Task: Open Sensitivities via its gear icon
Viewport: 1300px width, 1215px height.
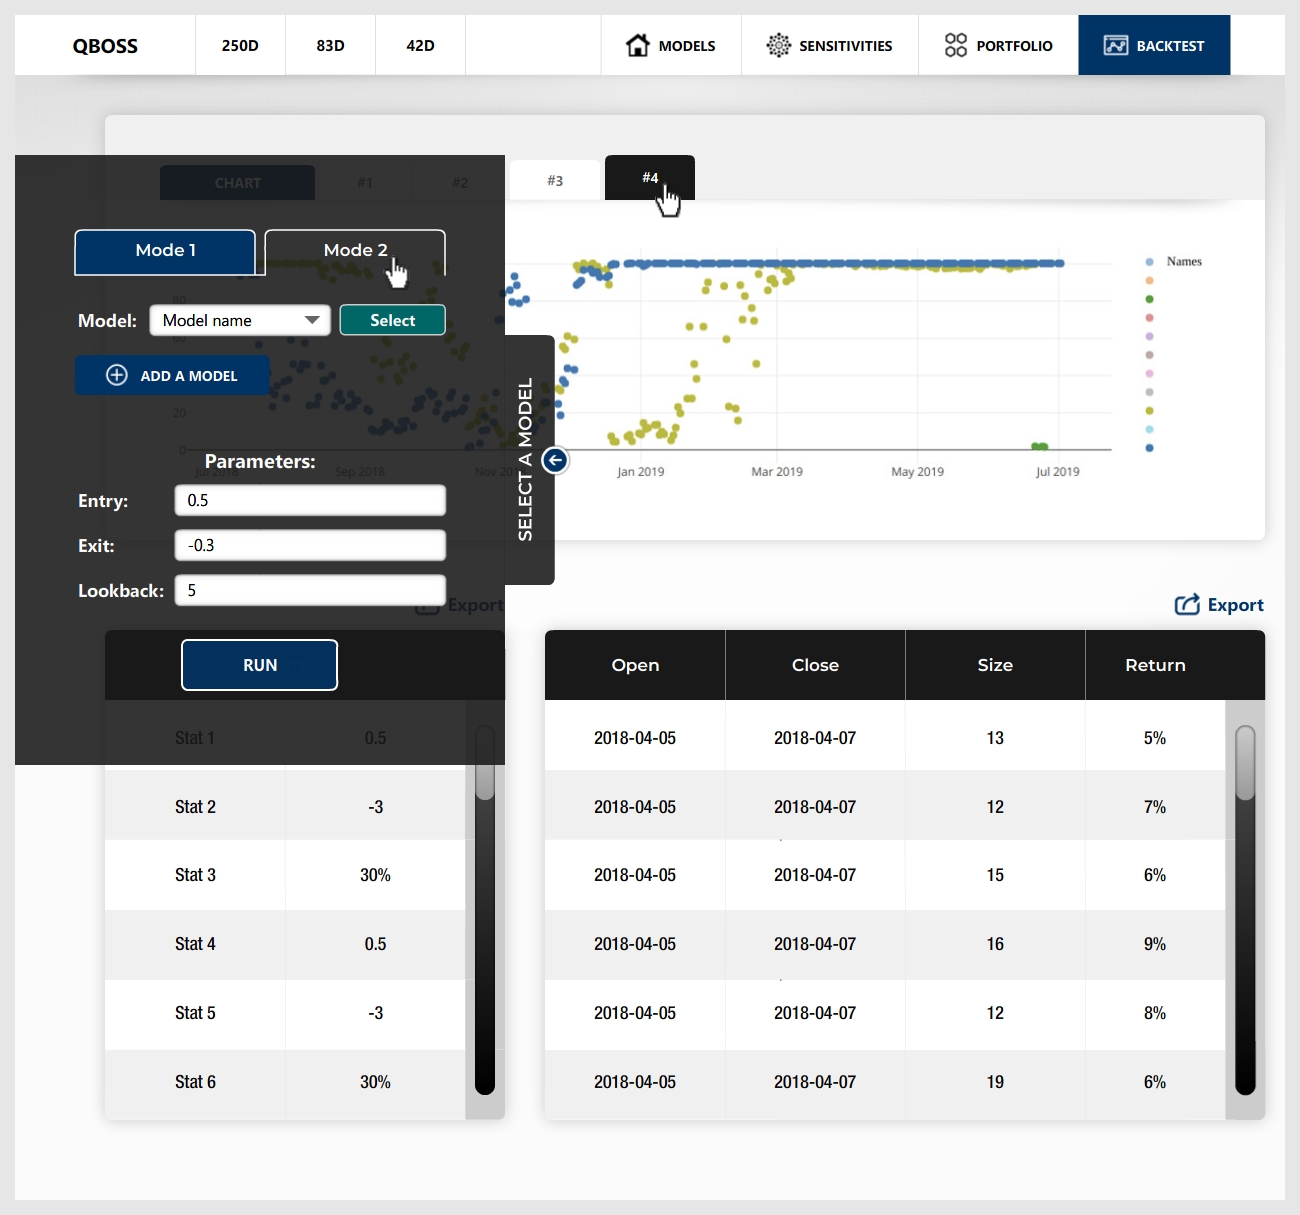Action: coord(778,45)
